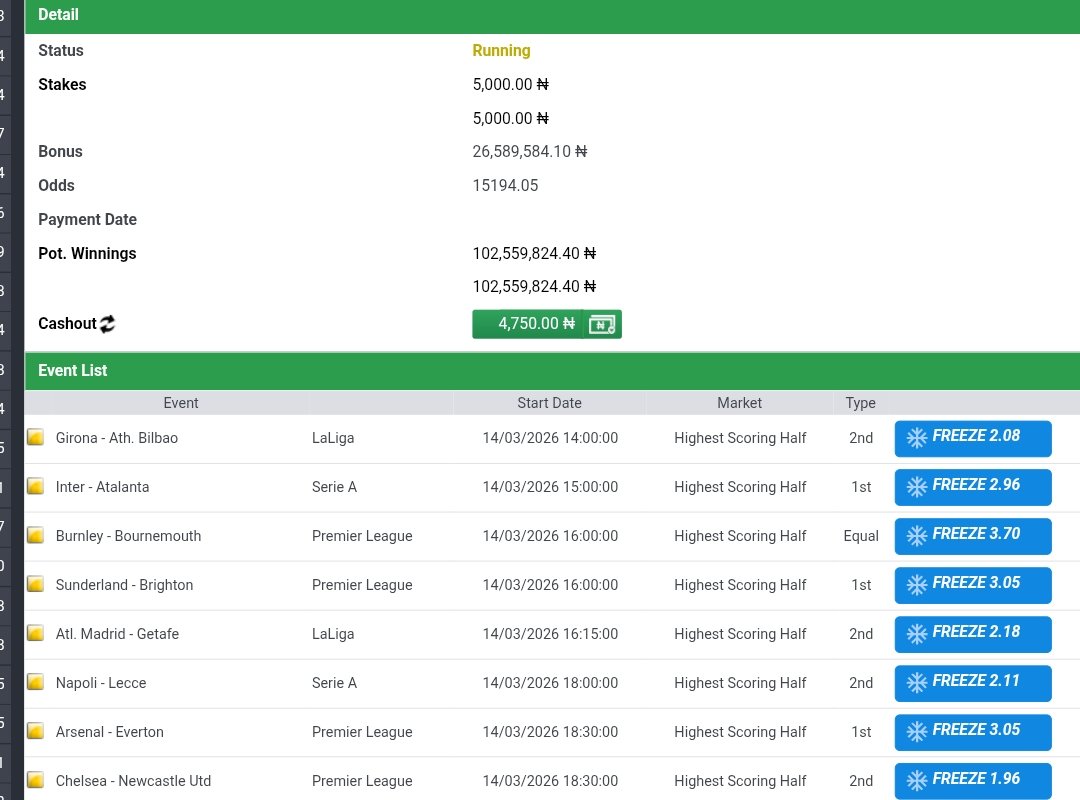The height and width of the screenshot is (800, 1080).
Task: Select the Chelsea - Newcastle Utd event name
Action: coord(133,781)
